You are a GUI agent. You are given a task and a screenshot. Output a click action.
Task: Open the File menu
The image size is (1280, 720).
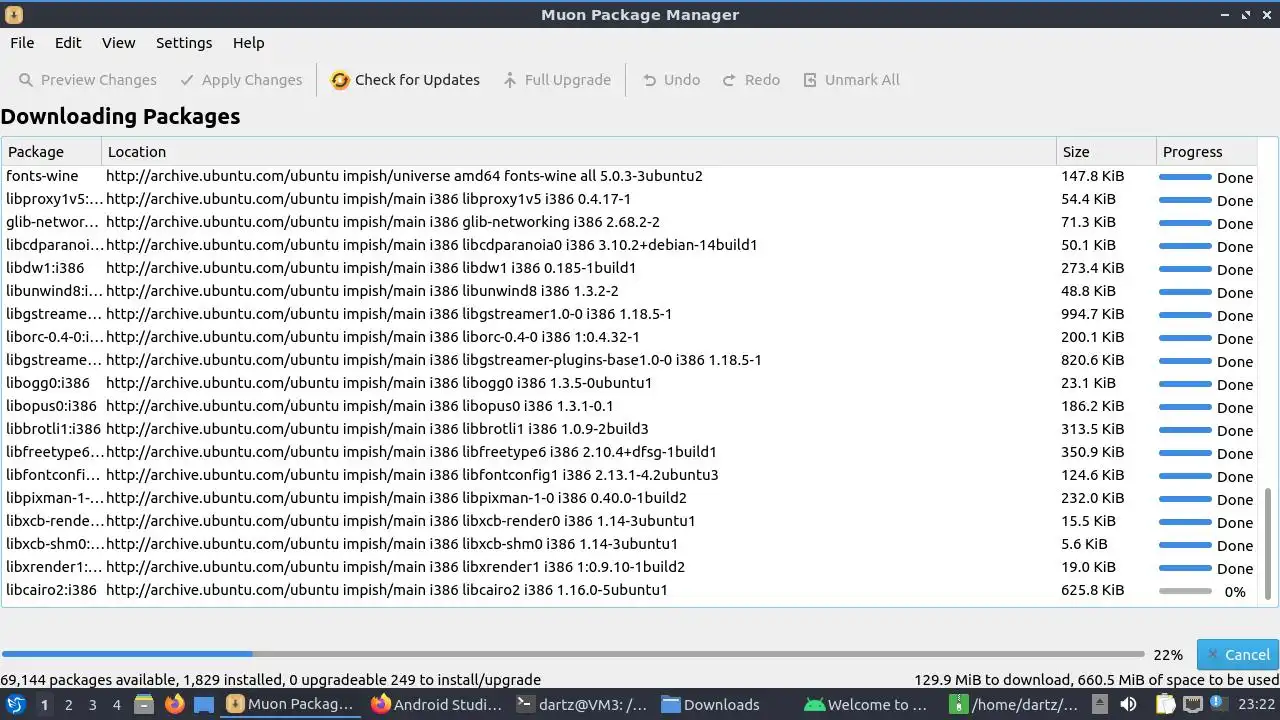22,43
